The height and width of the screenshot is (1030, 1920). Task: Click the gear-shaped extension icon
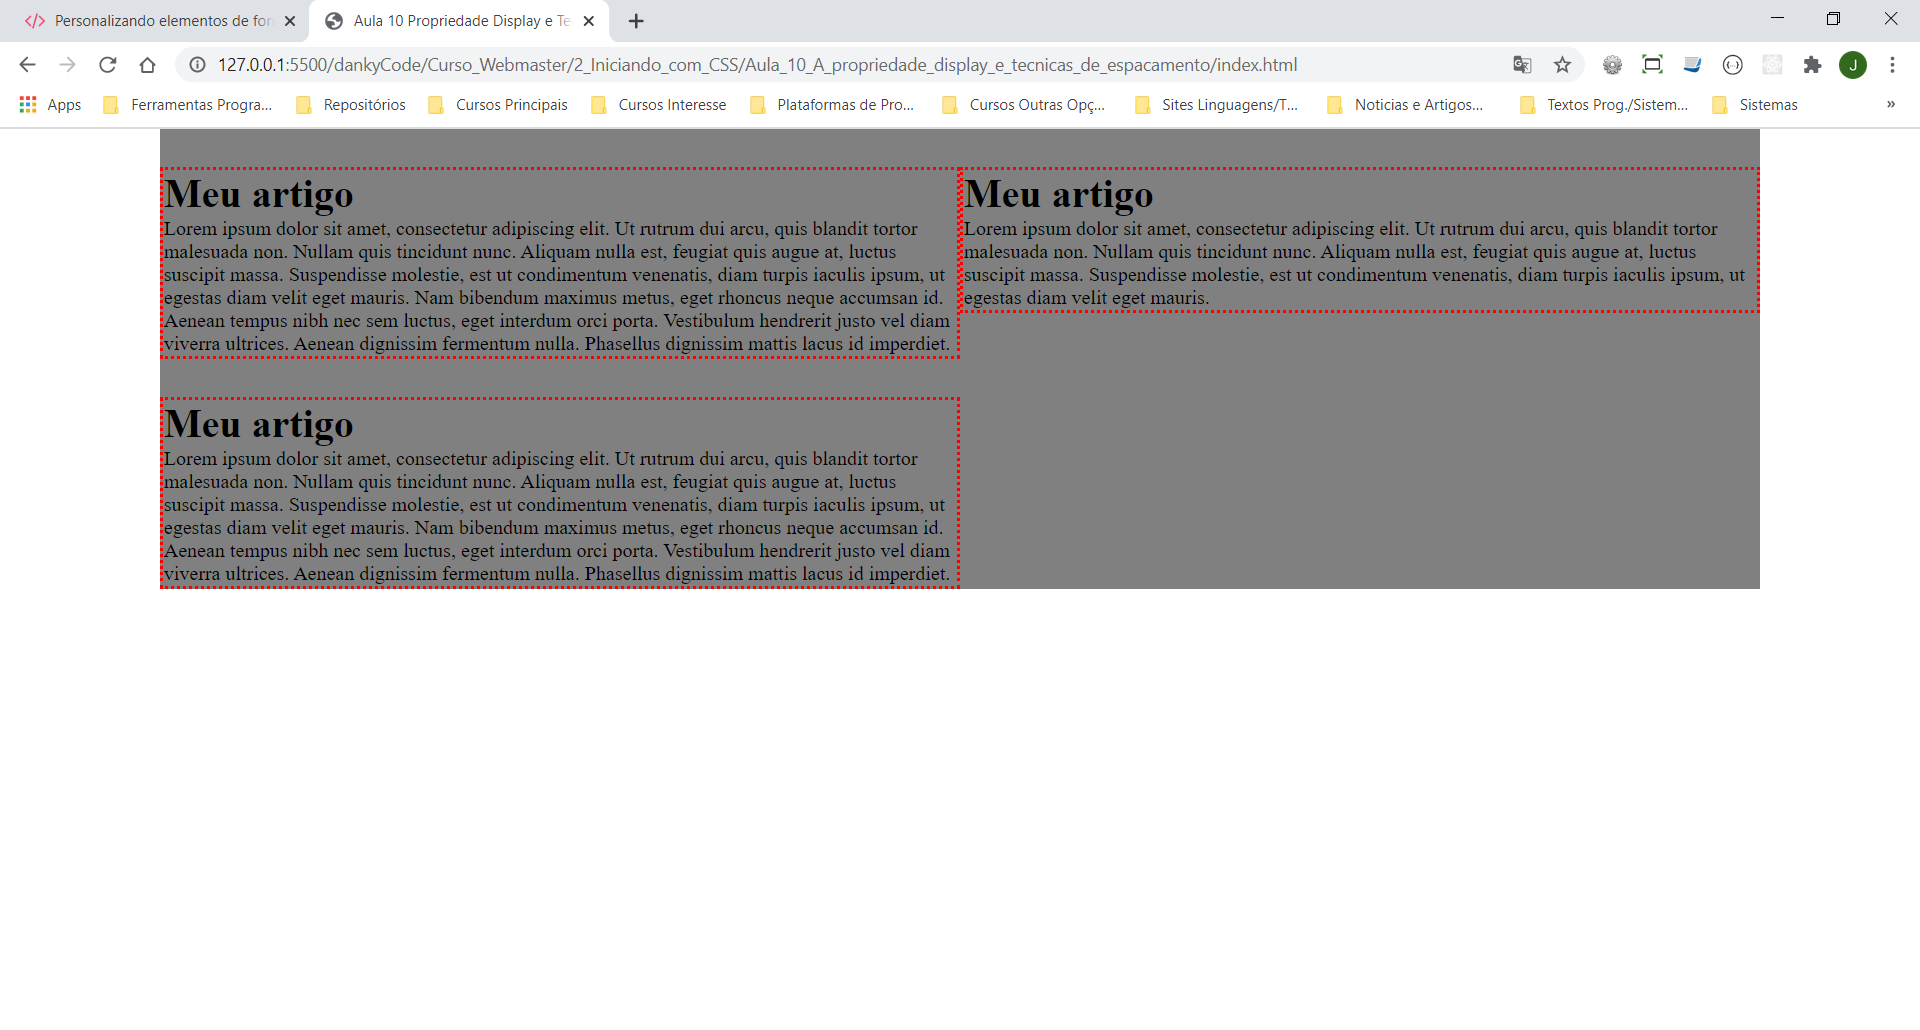tap(1612, 65)
